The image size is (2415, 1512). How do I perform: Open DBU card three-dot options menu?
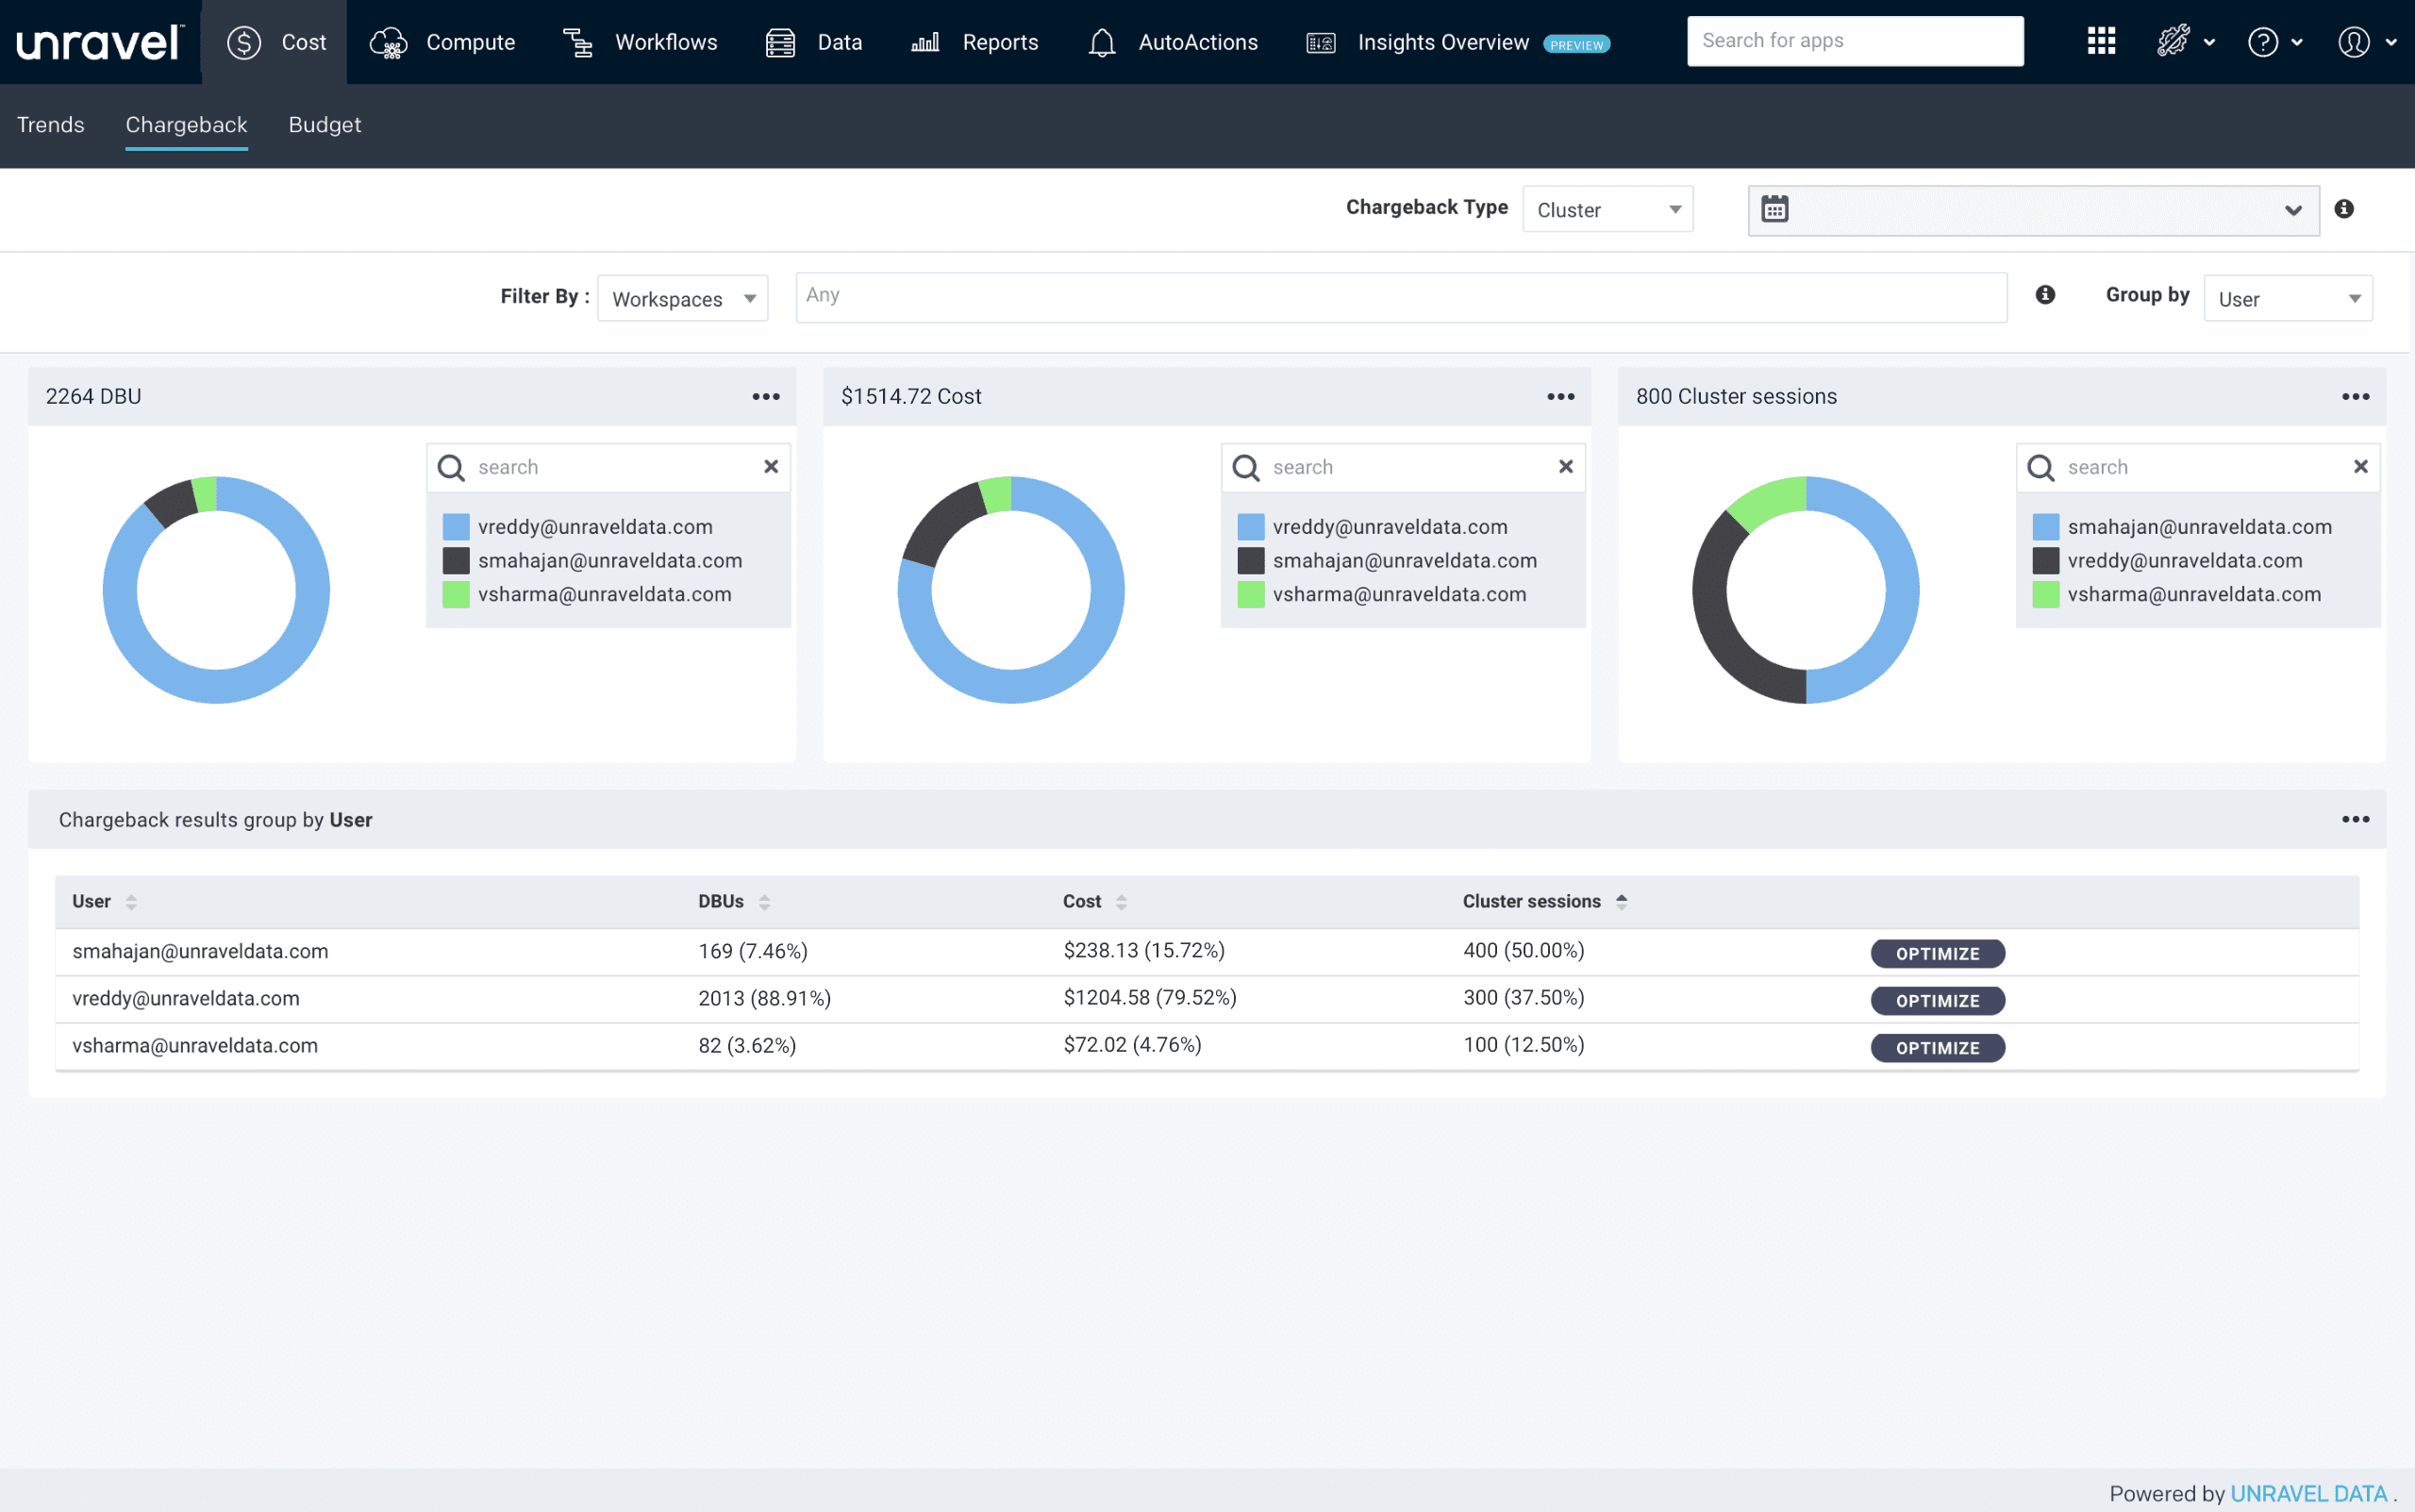point(766,397)
